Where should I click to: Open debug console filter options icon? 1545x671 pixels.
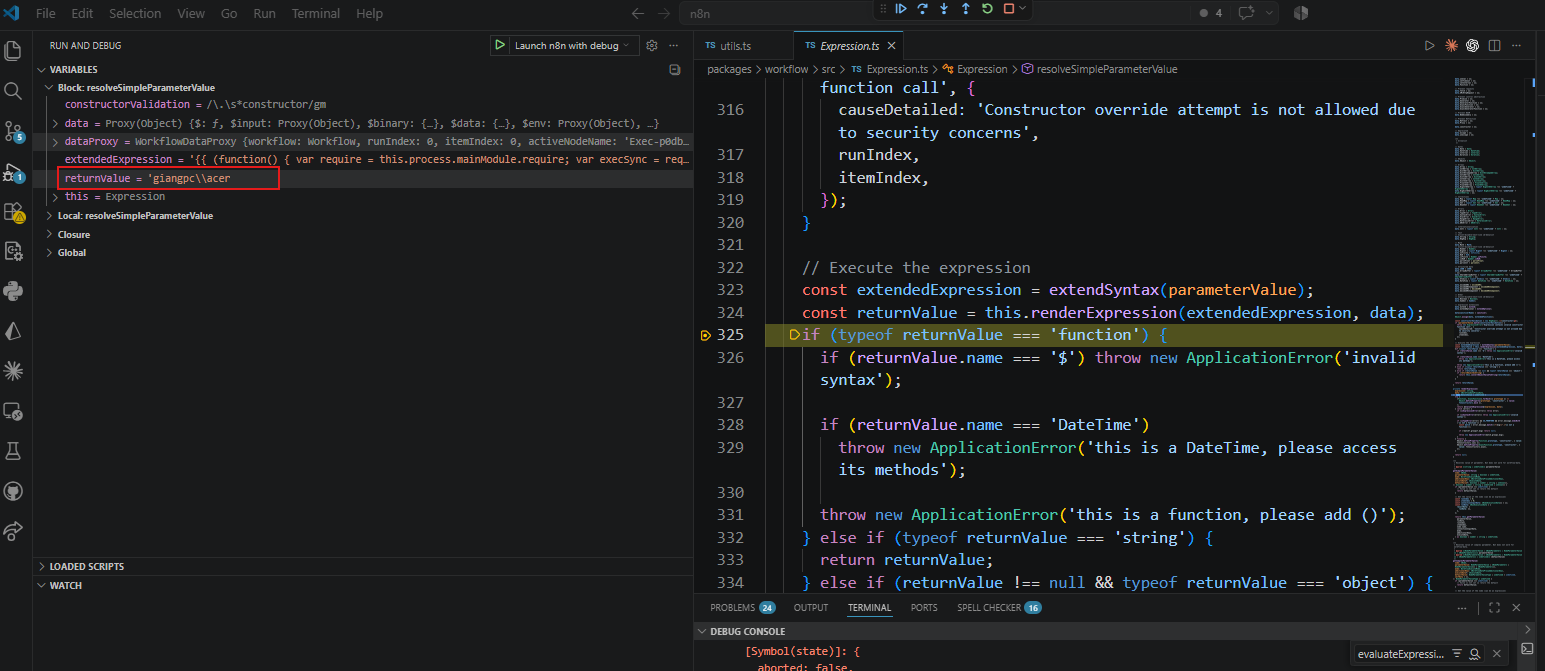click(1456, 653)
